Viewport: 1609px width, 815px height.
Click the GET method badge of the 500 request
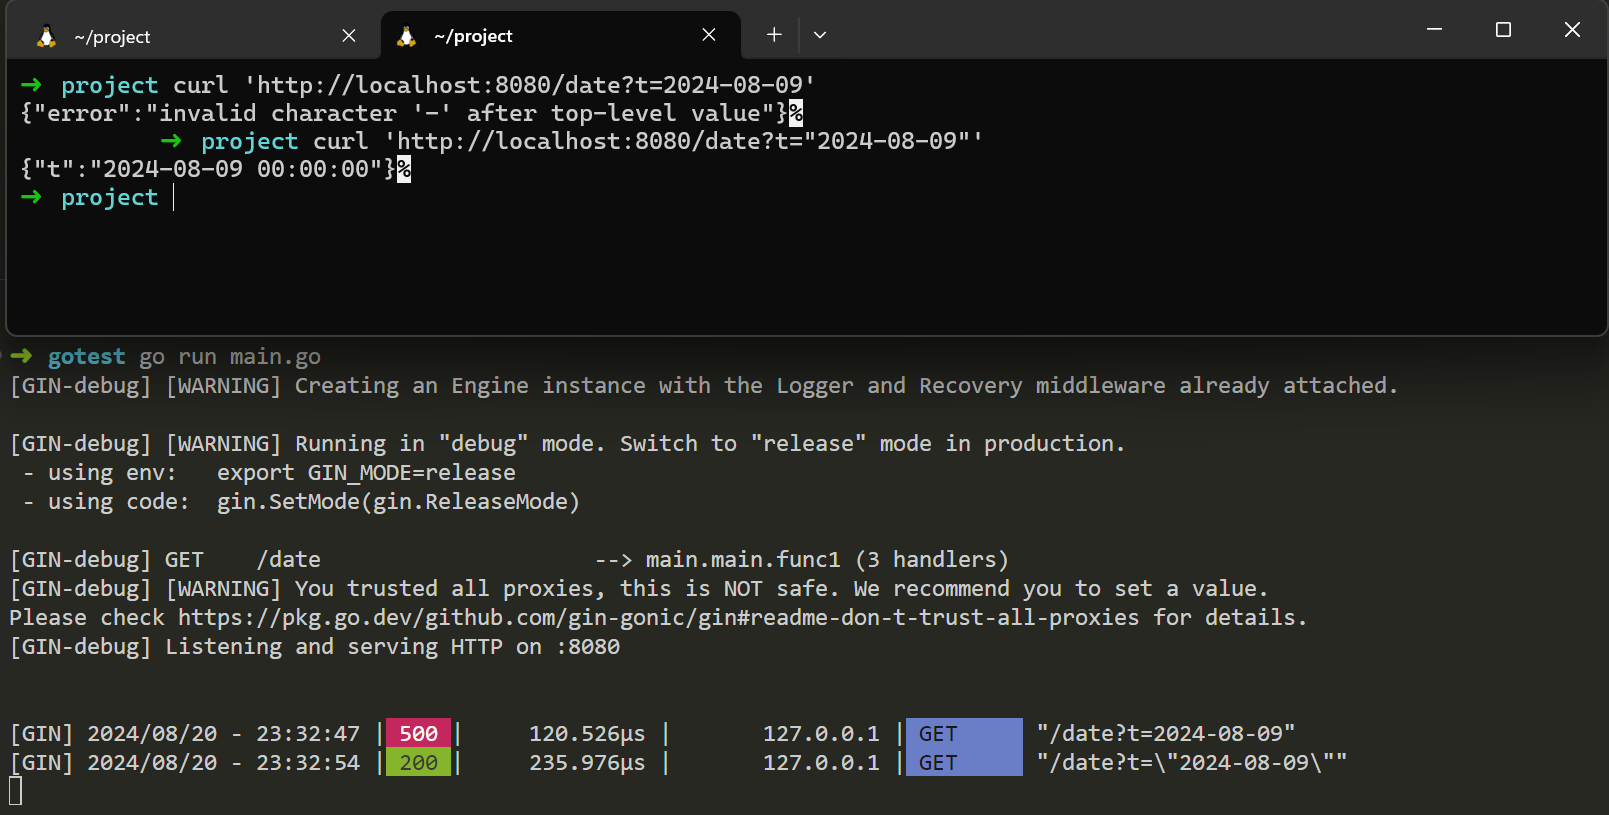point(964,733)
